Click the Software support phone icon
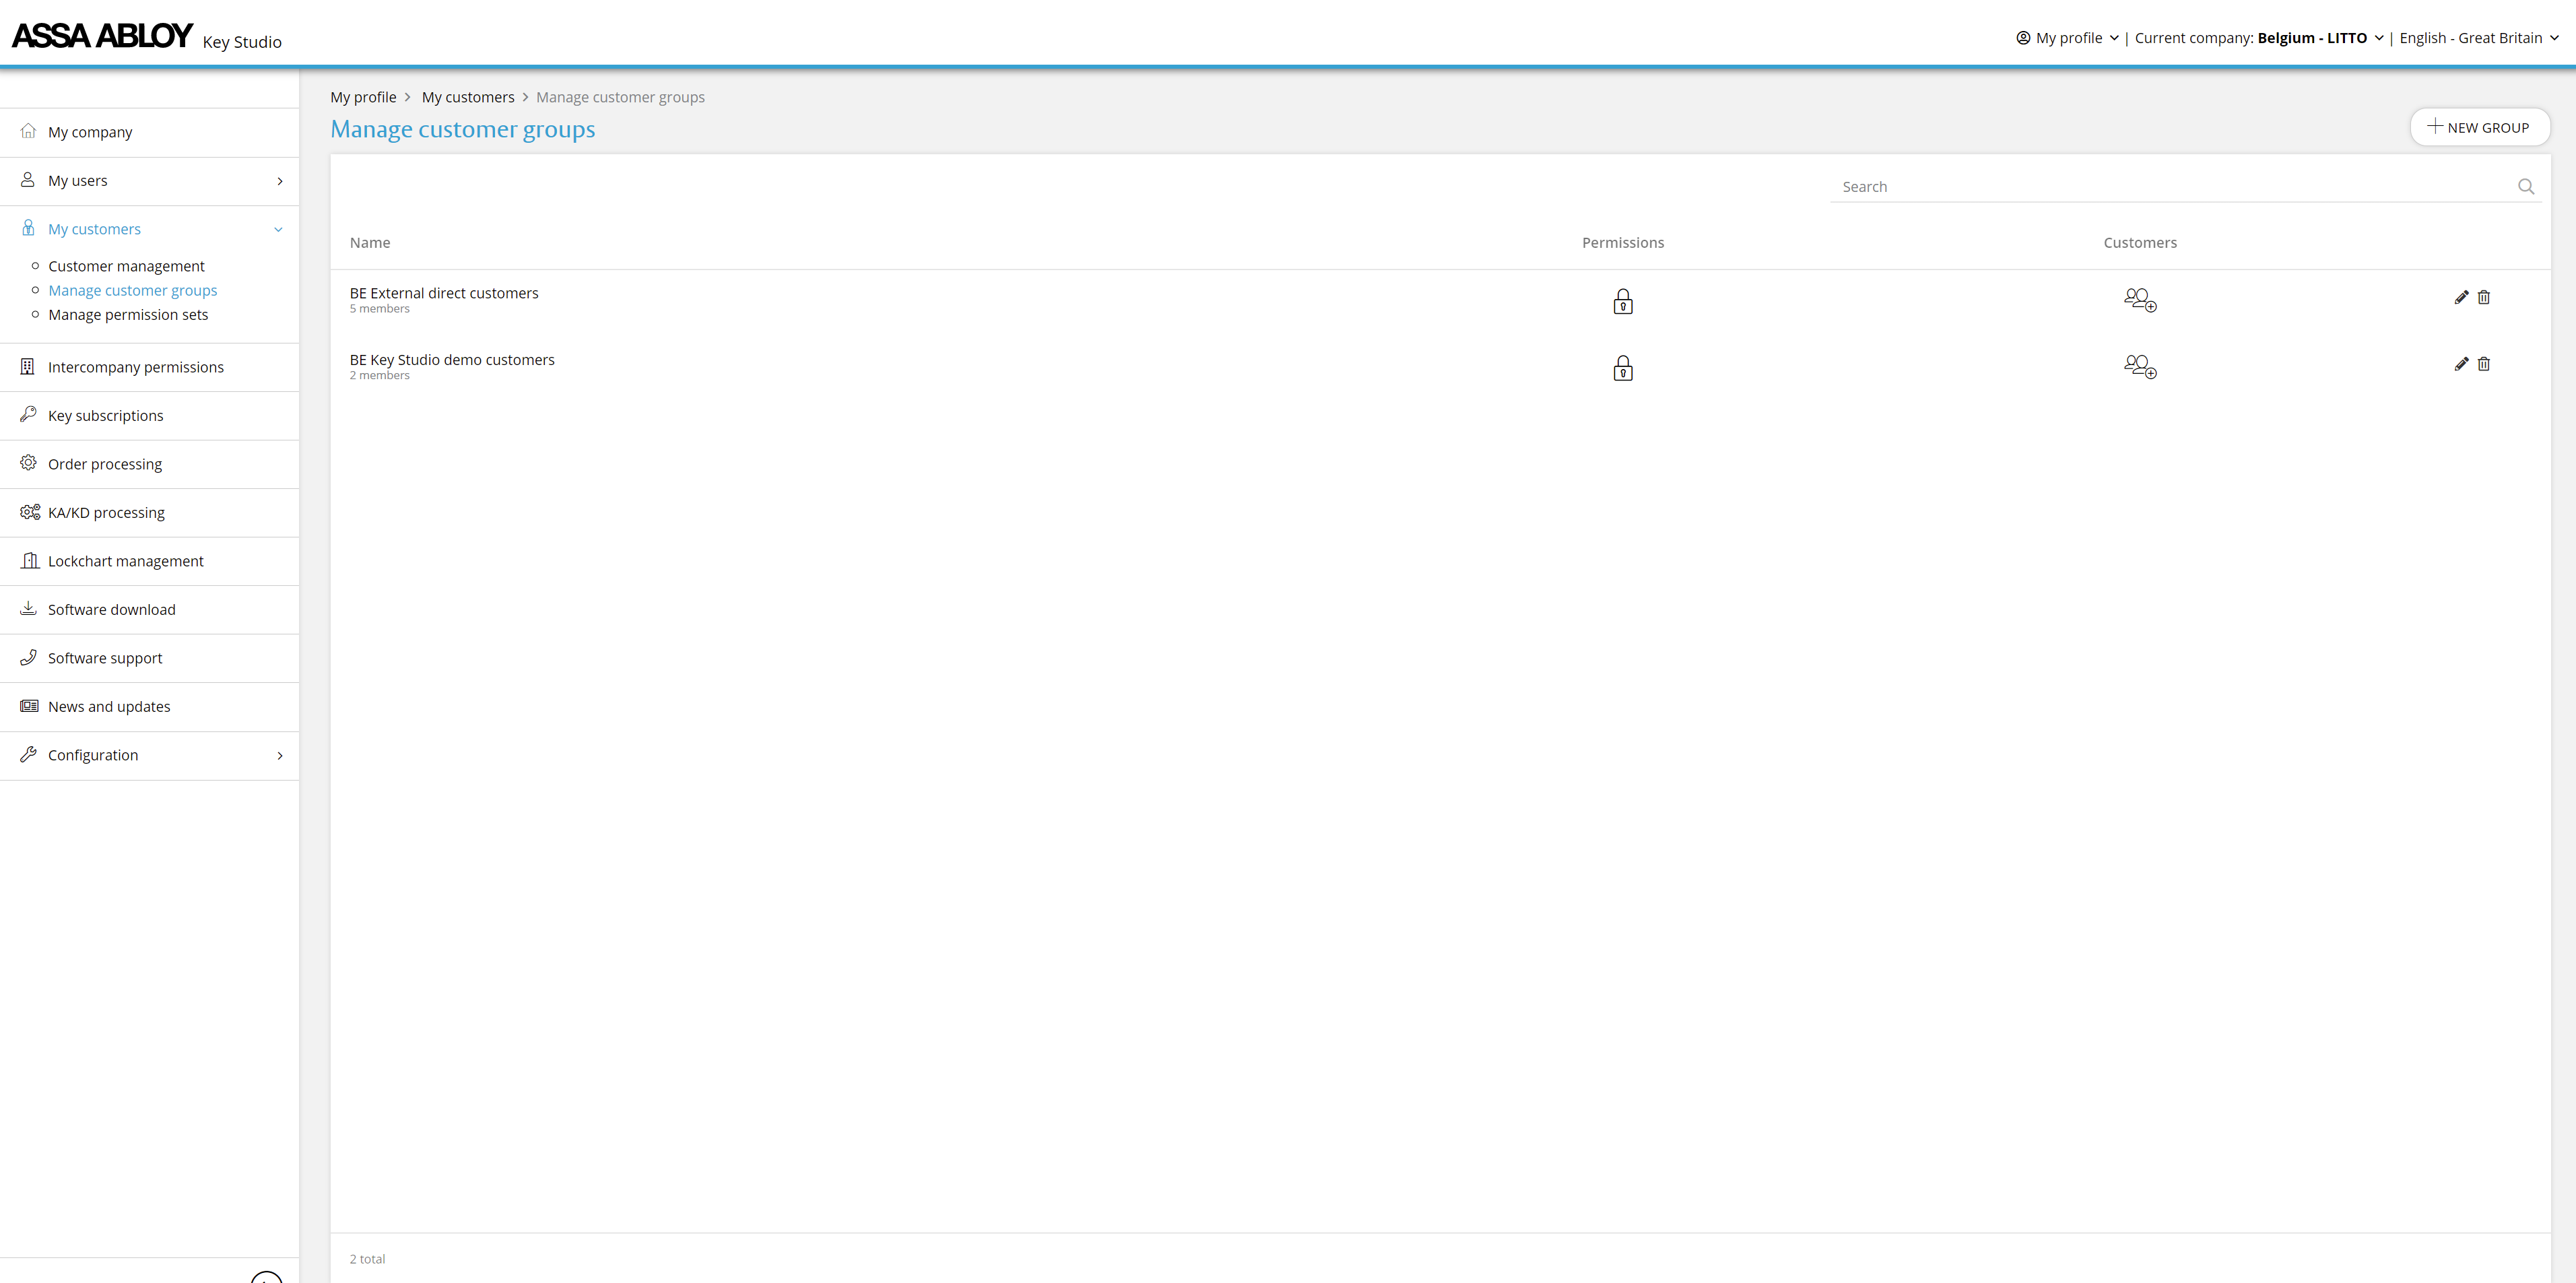The height and width of the screenshot is (1283, 2576). point(29,657)
